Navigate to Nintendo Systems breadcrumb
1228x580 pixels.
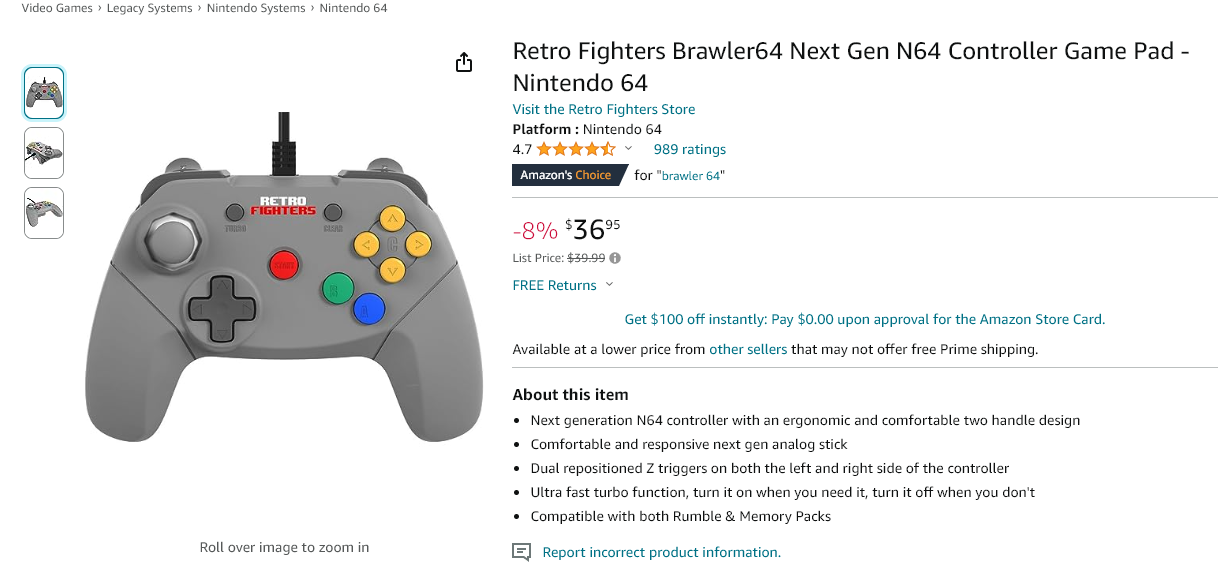[256, 8]
